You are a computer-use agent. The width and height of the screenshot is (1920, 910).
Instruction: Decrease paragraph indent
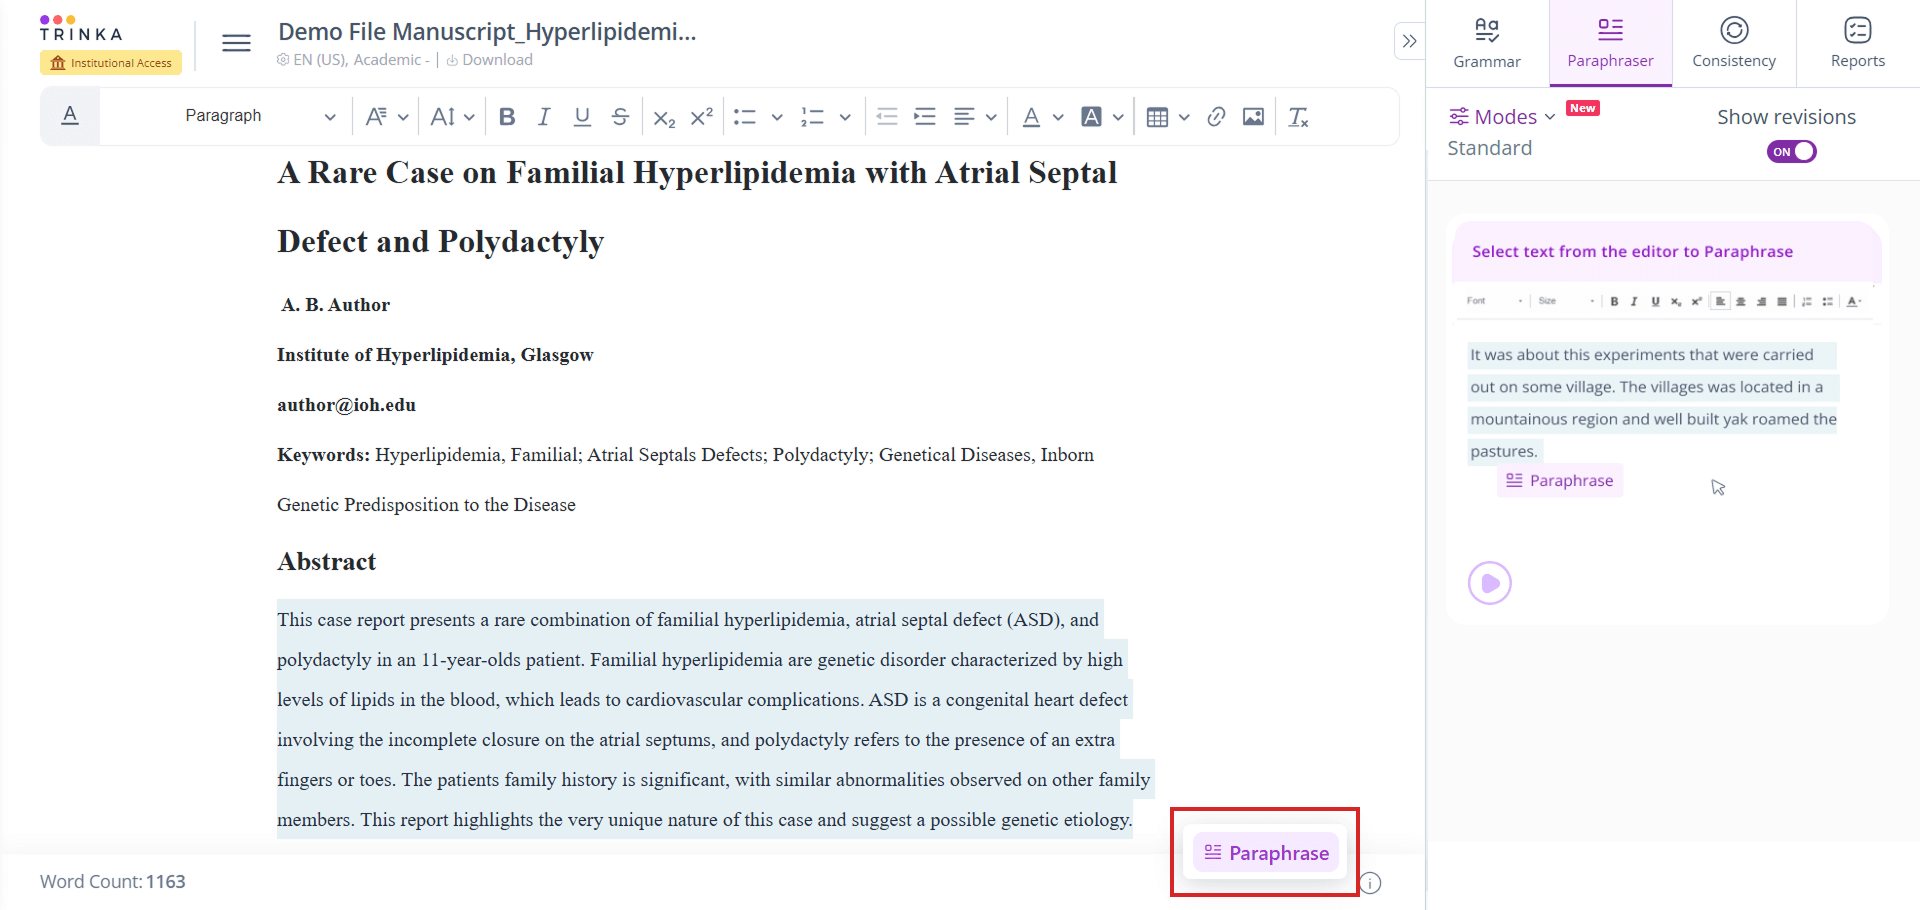[887, 117]
